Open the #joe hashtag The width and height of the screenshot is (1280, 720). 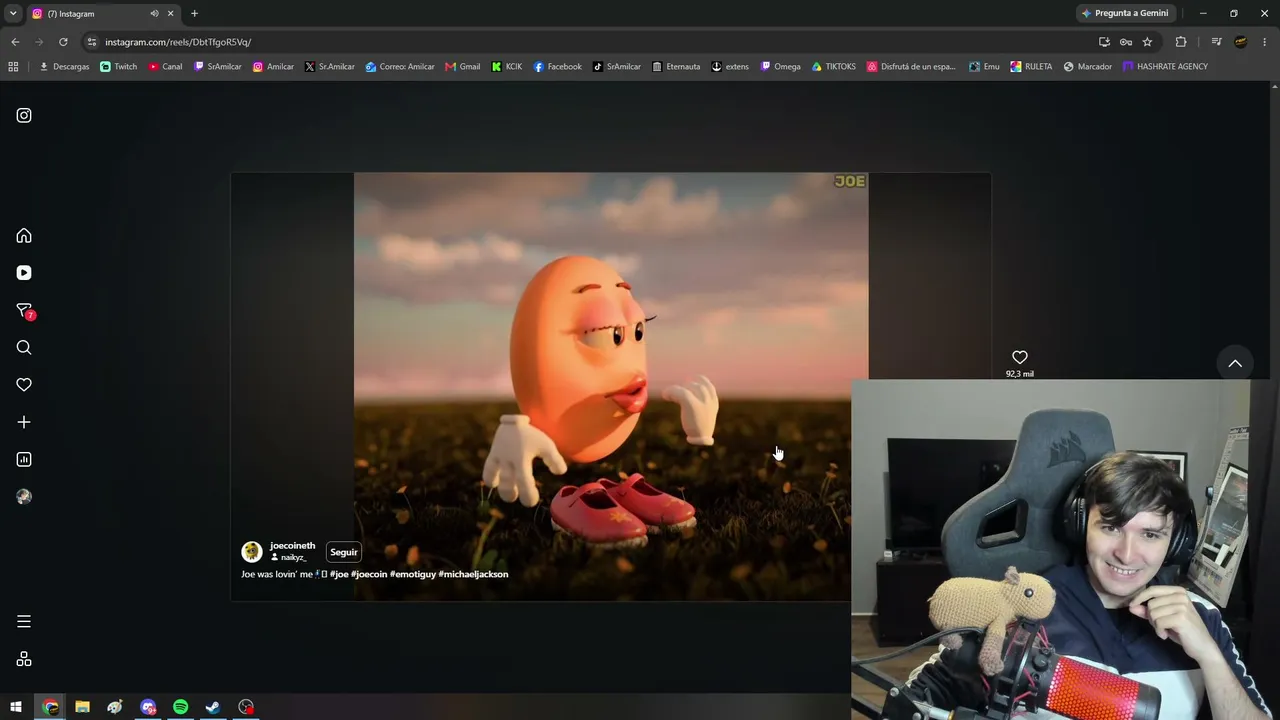339,574
